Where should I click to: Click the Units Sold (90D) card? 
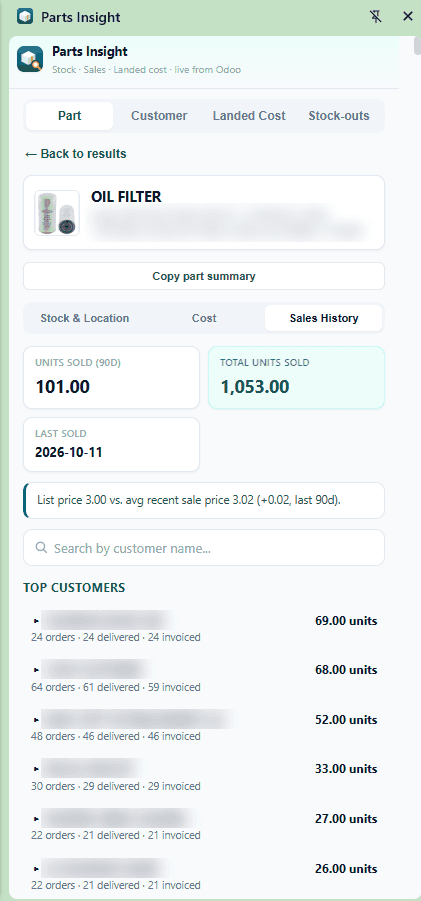coord(111,378)
